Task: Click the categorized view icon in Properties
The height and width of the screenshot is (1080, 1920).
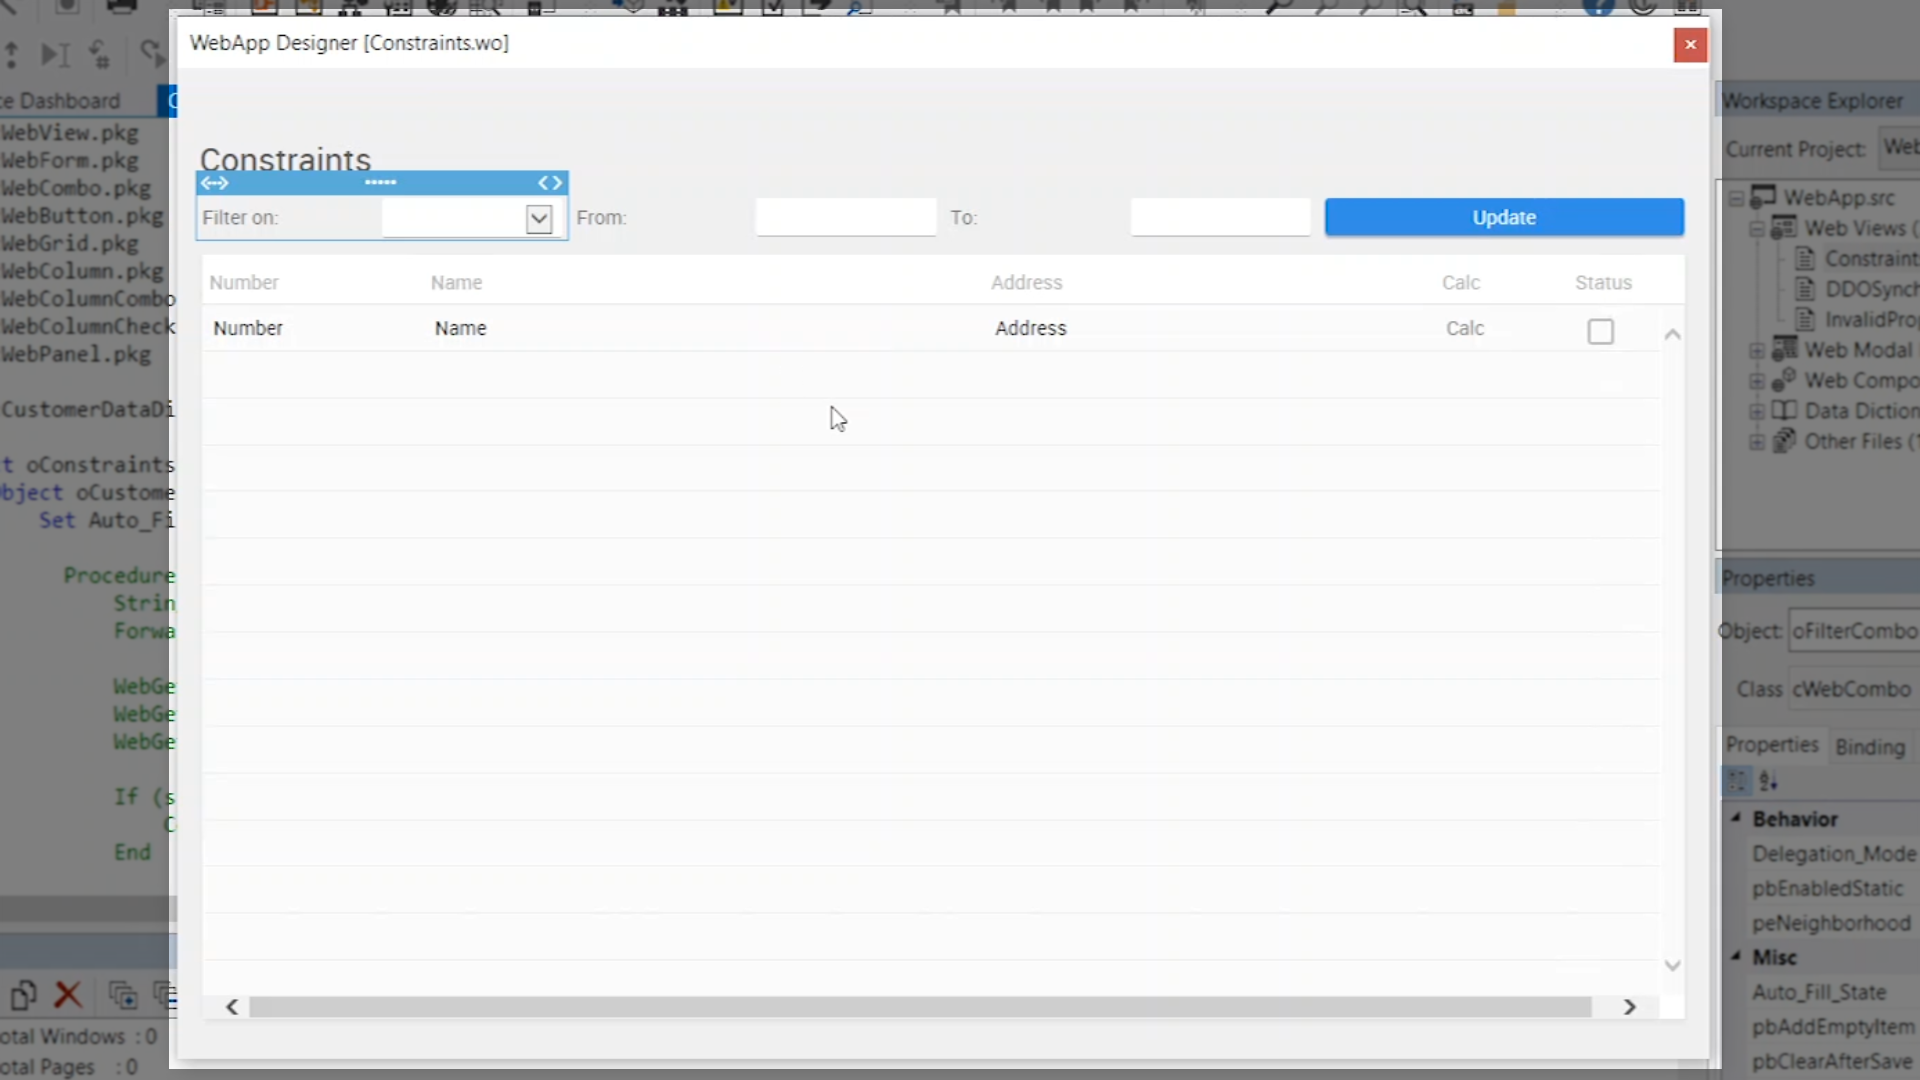Action: (1737, 781)
